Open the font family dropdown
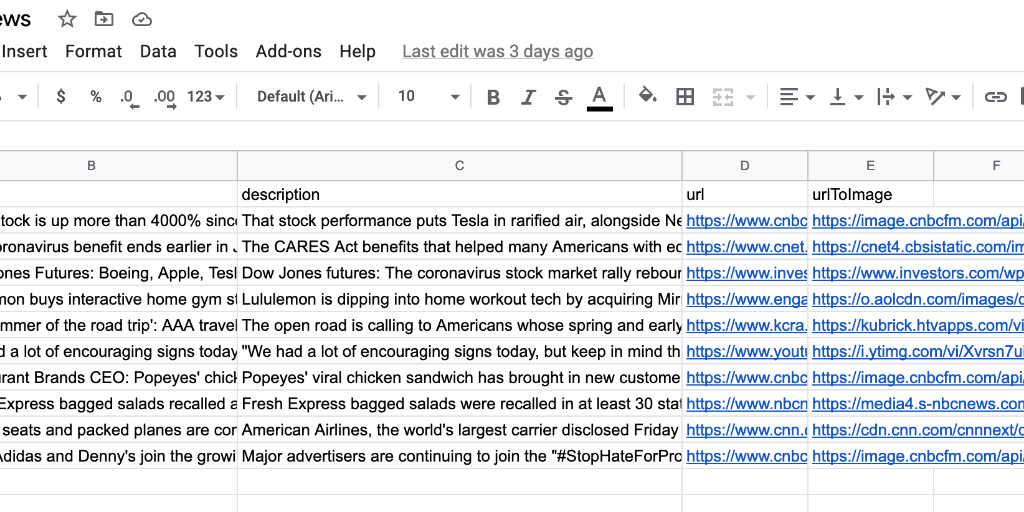Viewport: 1024px width, 512px height. [312, 97]
